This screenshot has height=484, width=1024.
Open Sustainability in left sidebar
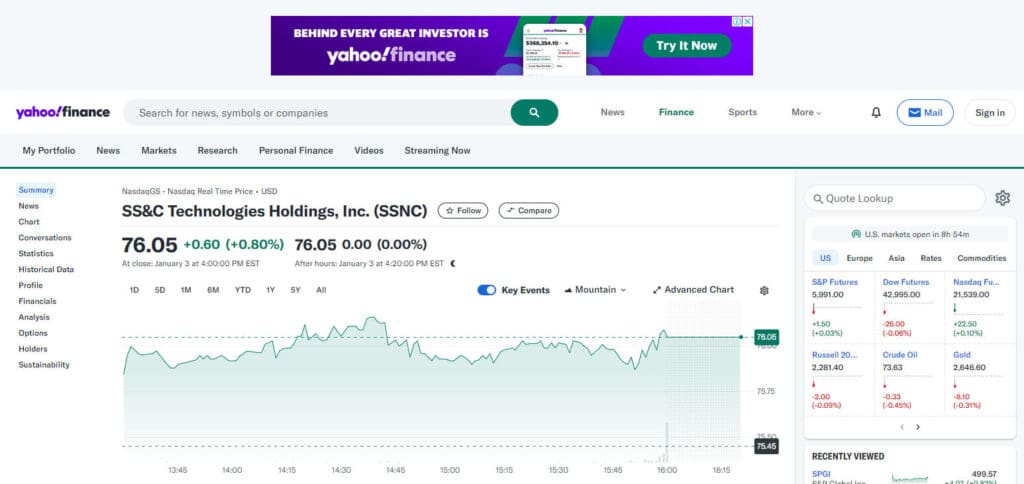44,364
